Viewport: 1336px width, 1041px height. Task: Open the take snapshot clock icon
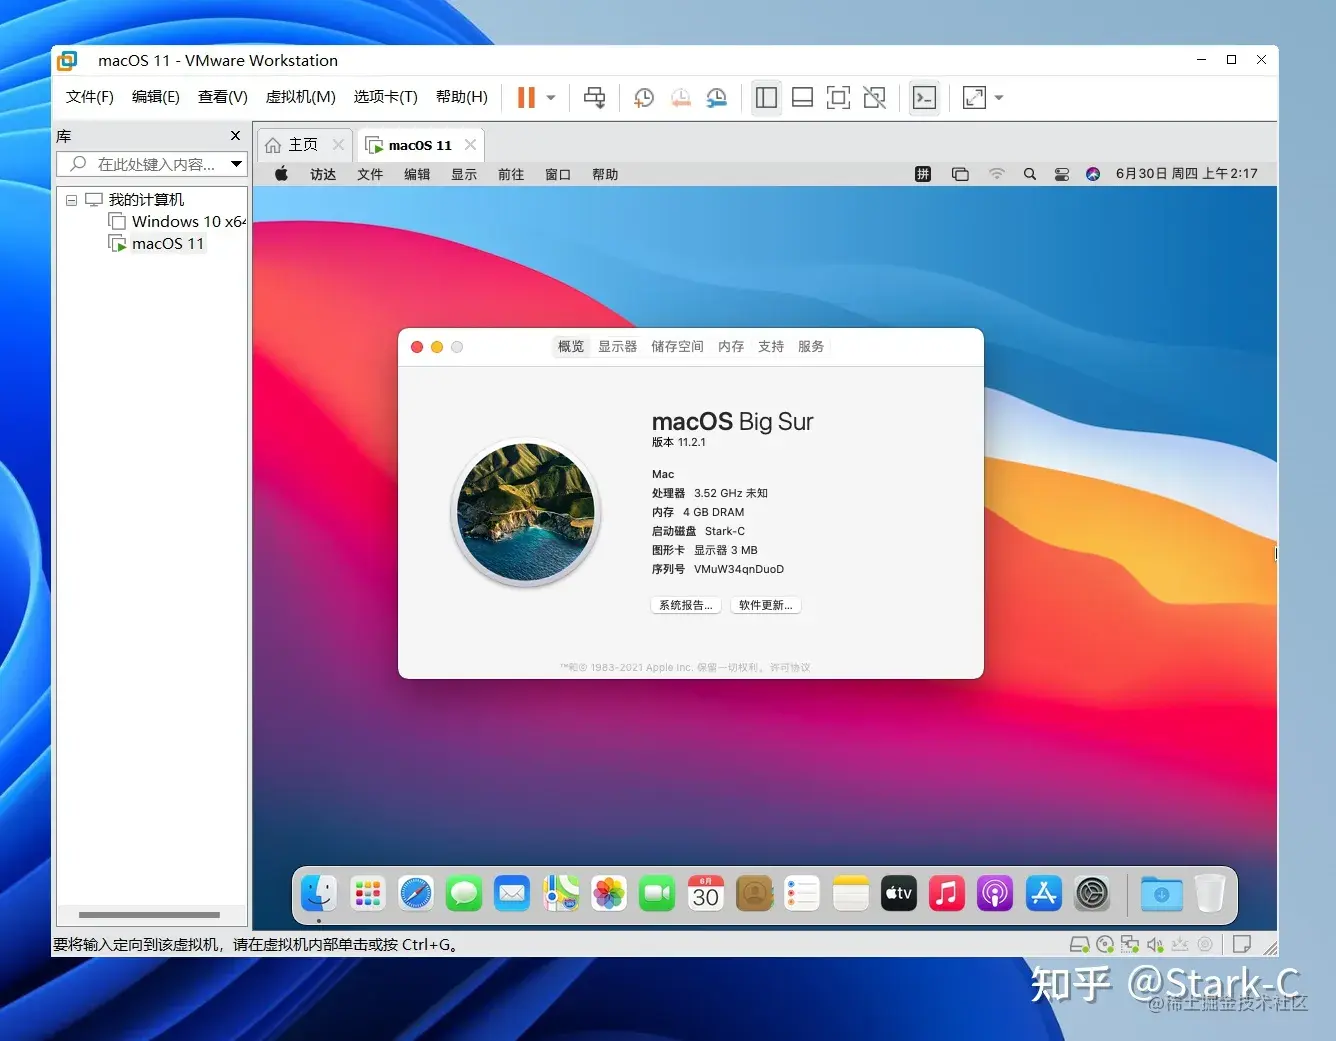[644, 97]
